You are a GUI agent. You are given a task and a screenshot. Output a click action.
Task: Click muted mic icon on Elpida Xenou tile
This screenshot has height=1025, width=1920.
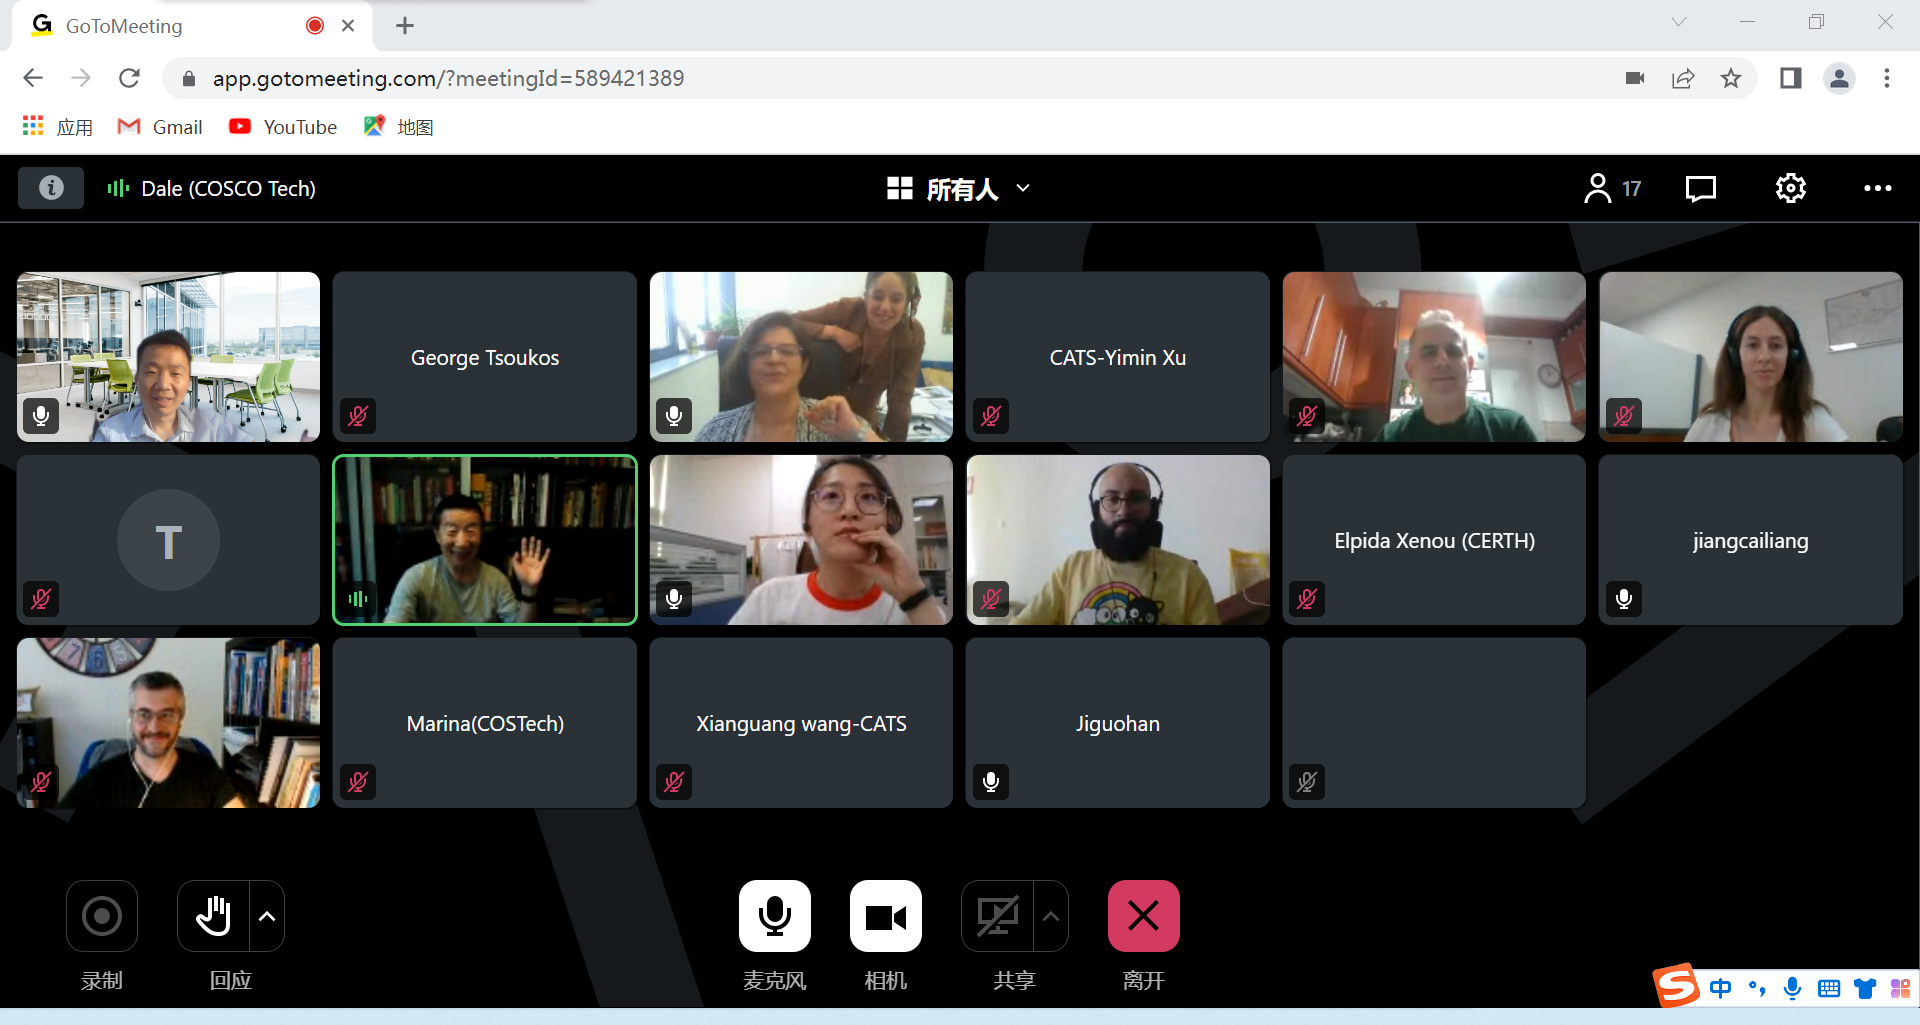(1307, 598)
